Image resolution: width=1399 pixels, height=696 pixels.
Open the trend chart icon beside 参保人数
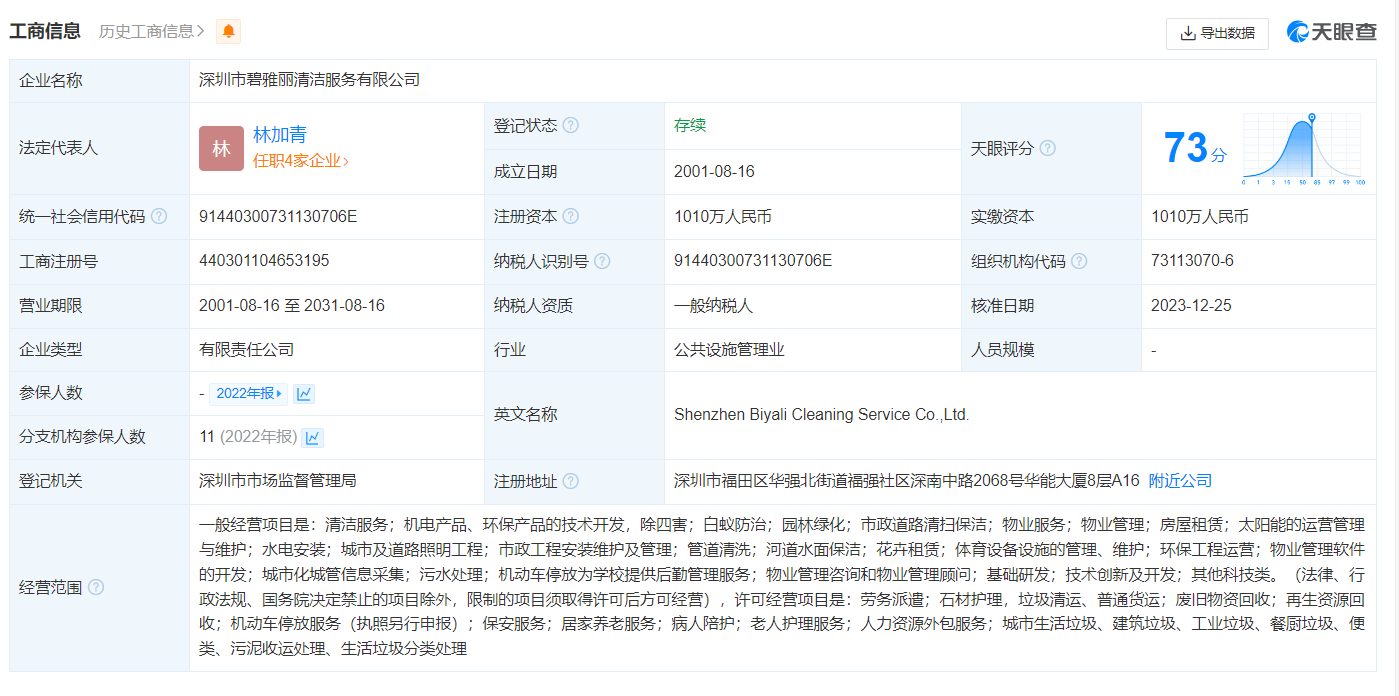pos(303,393)
